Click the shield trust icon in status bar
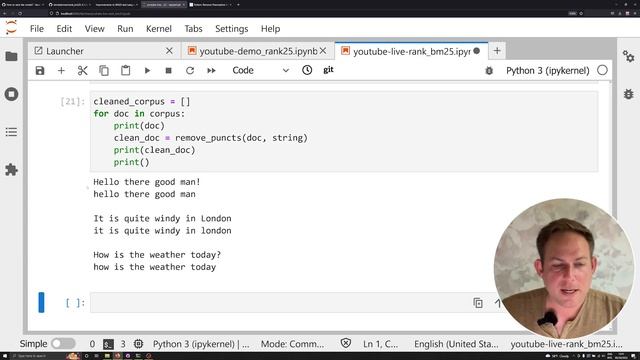The width and height of the screenshot is (640, 360). click(346, 344)
